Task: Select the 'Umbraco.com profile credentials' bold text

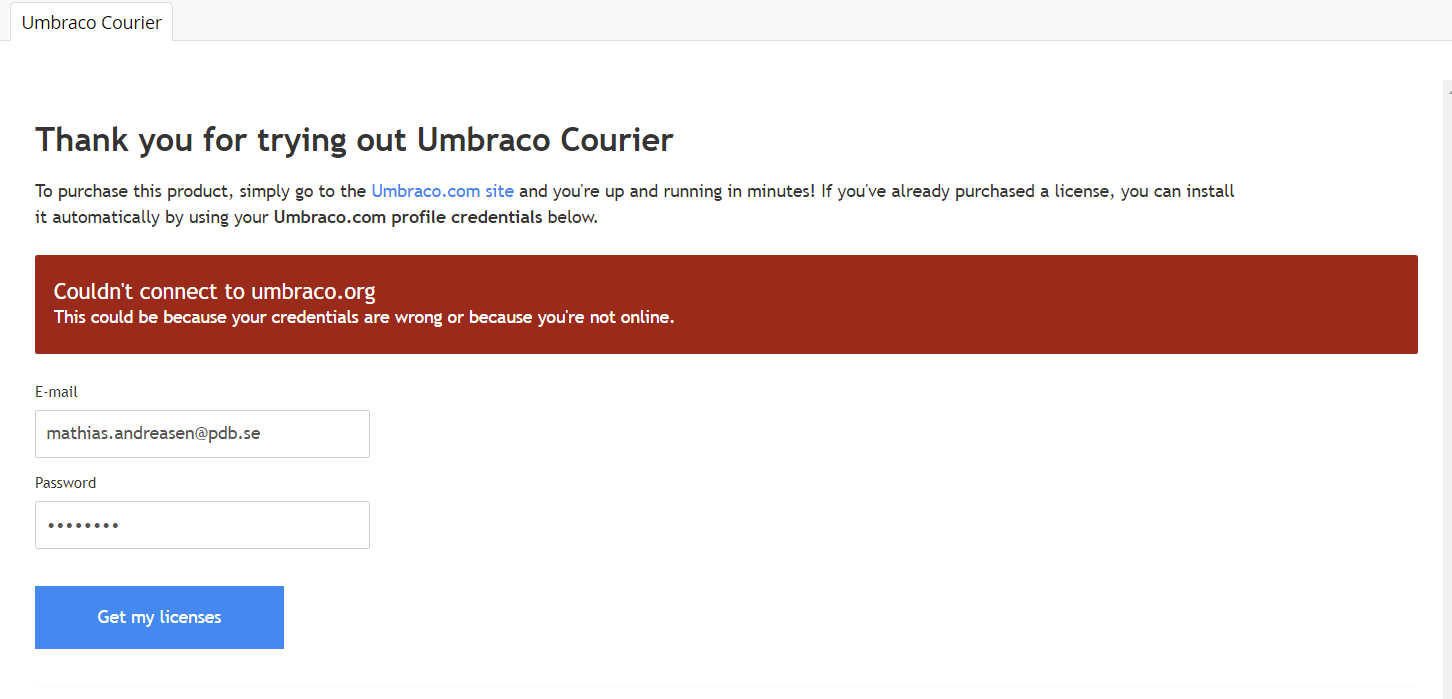Action: click(408, 217)
